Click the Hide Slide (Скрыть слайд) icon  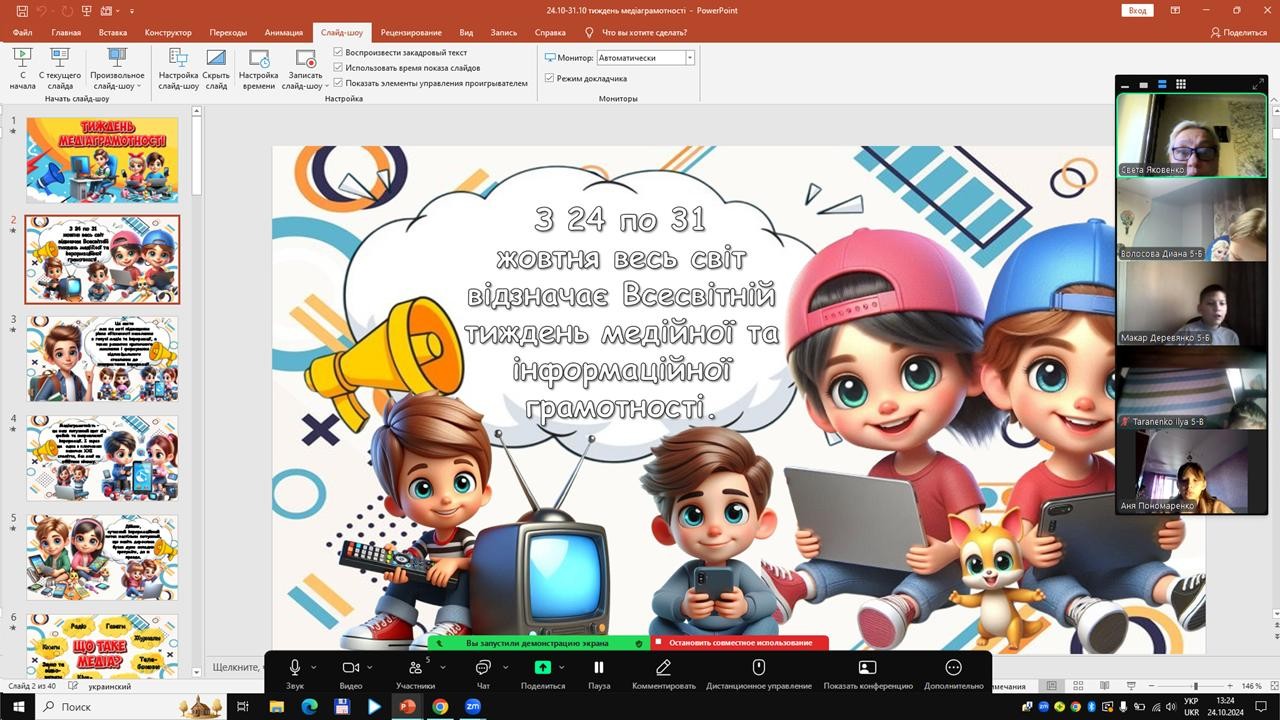[216, 58]
